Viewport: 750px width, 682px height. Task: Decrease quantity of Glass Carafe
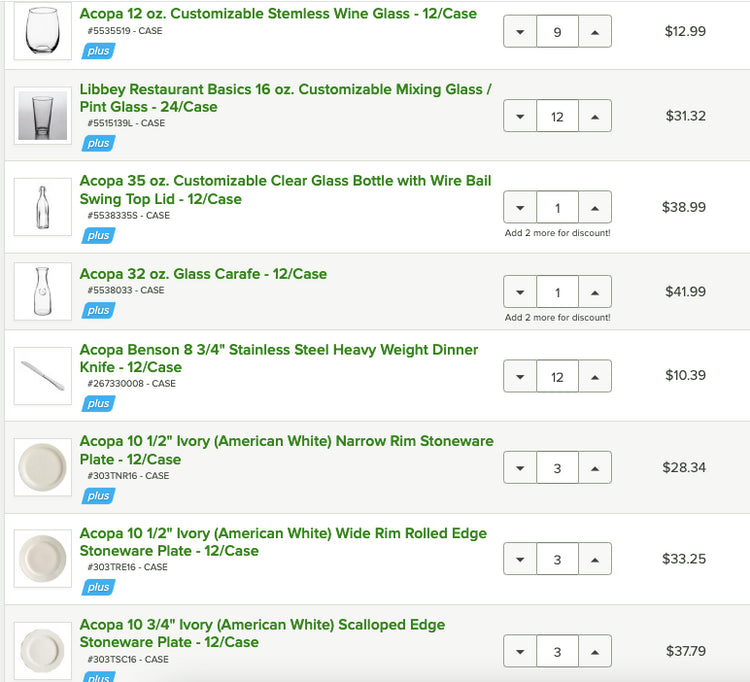click(x=520, y=293)
